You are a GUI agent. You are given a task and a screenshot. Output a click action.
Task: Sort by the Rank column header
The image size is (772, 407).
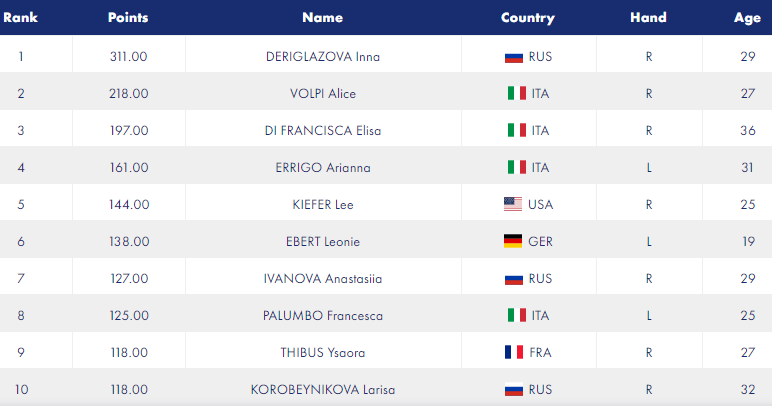point(20,18)
